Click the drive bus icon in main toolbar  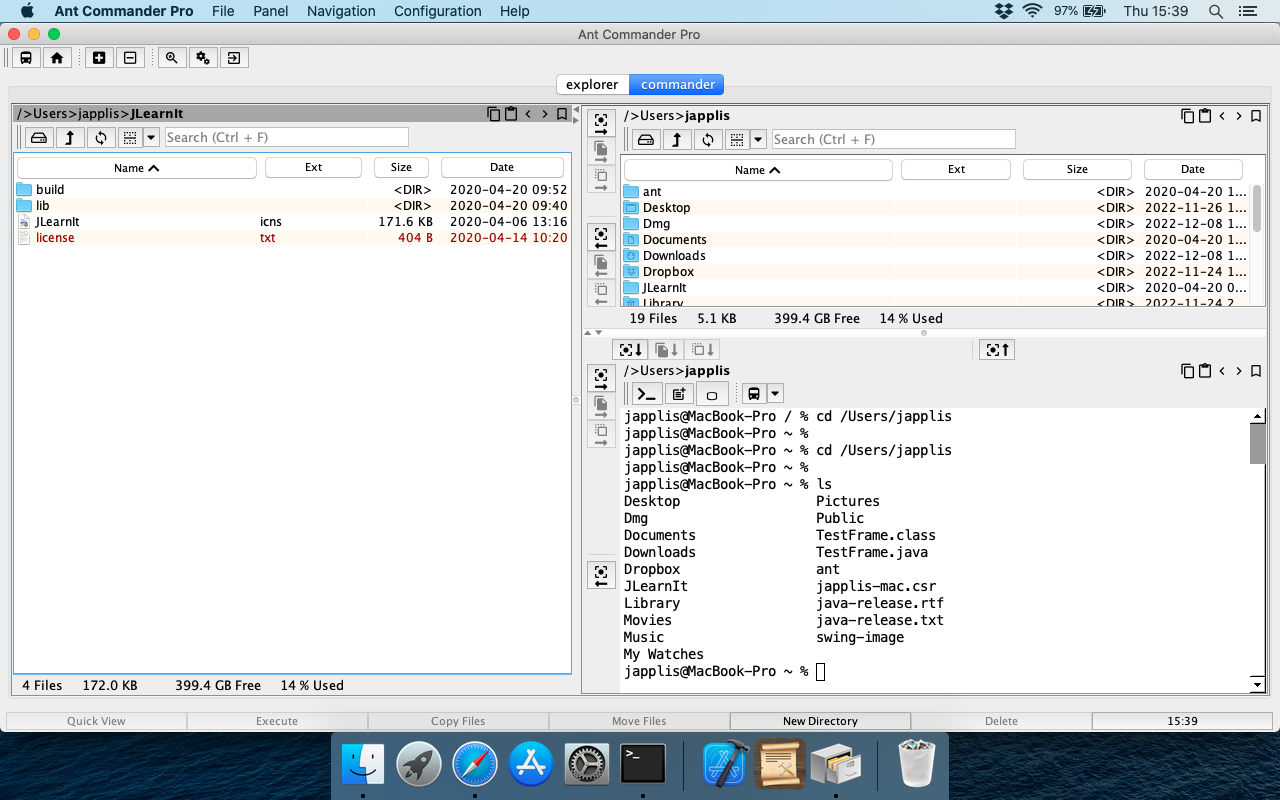(26, 58)
